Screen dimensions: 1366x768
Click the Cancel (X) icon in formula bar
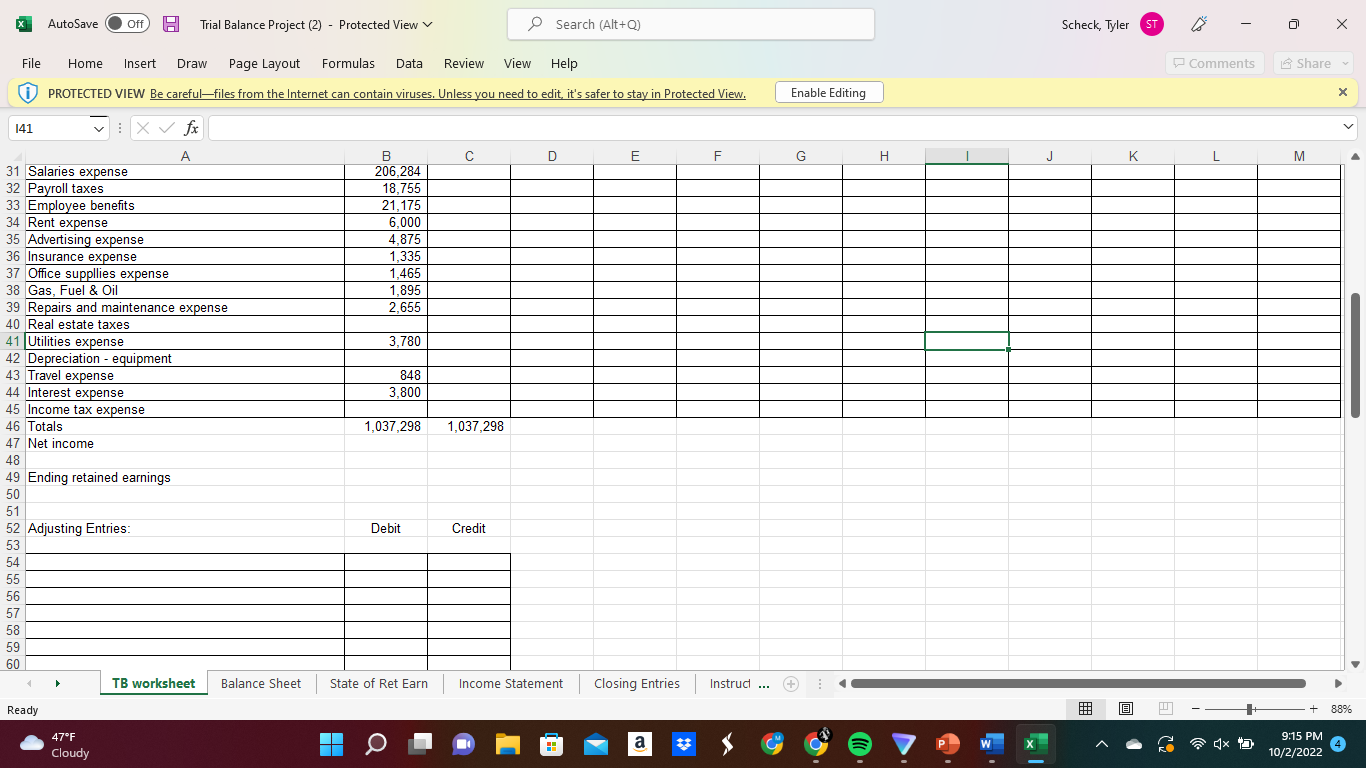(142, 128)
